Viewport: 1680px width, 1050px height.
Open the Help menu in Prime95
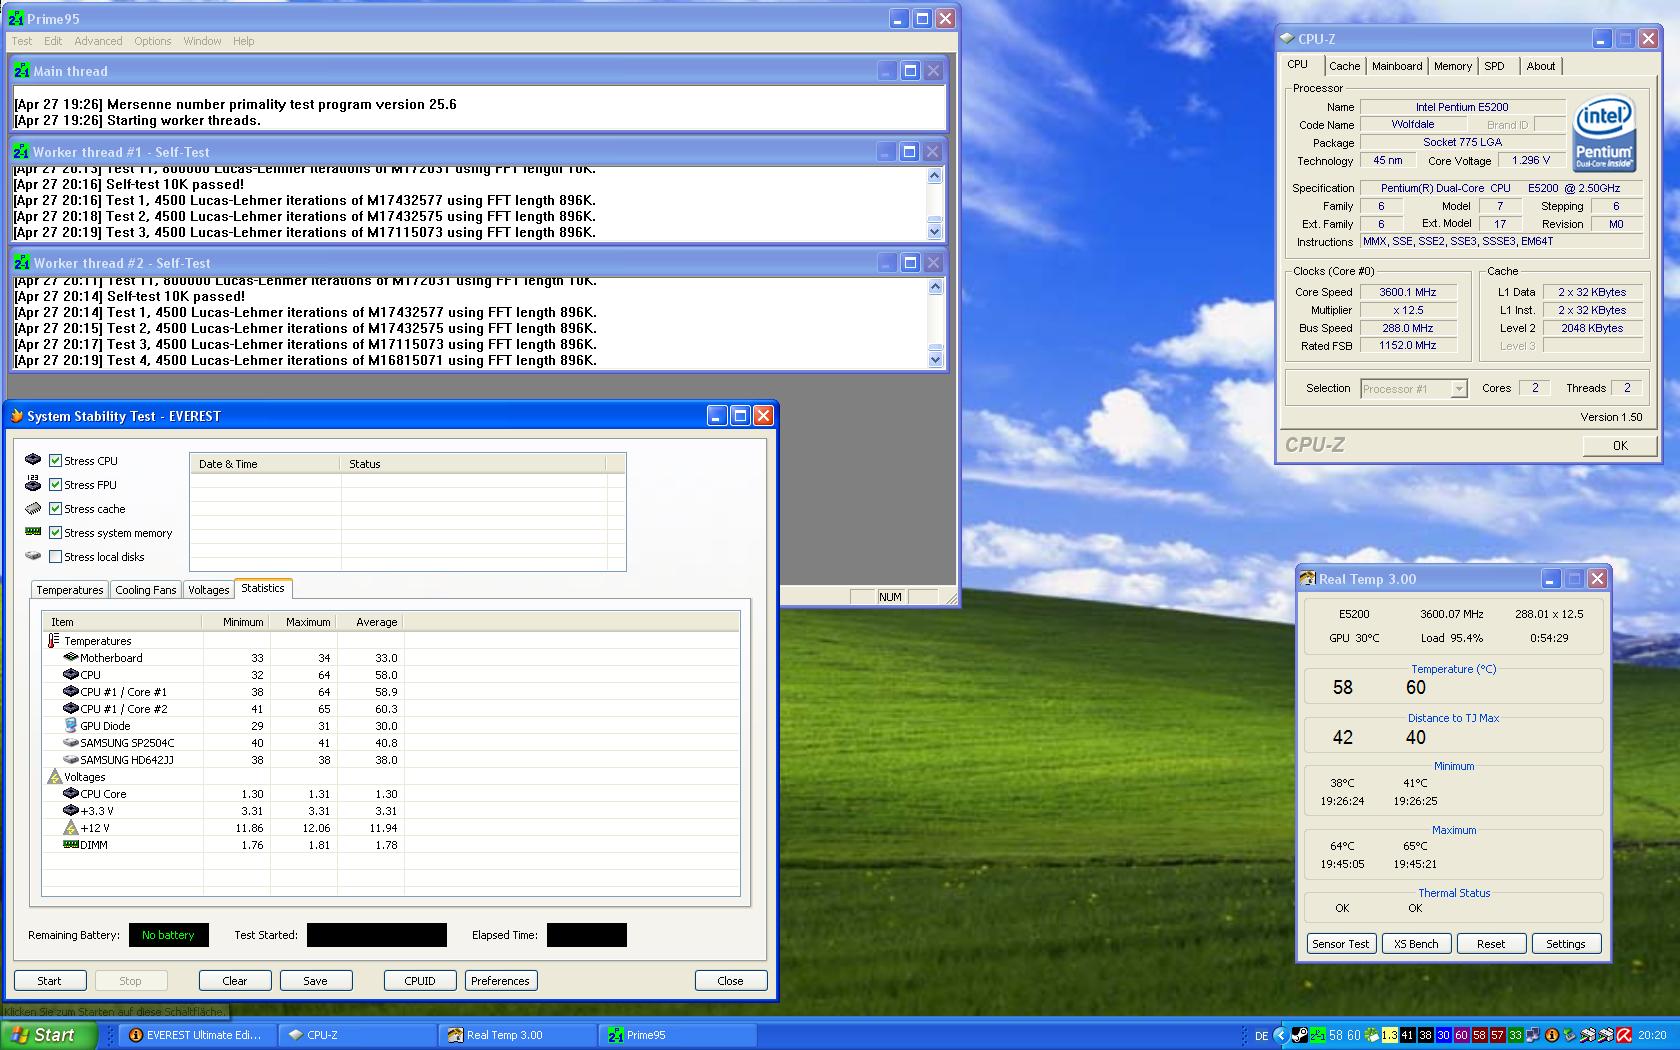244,41
